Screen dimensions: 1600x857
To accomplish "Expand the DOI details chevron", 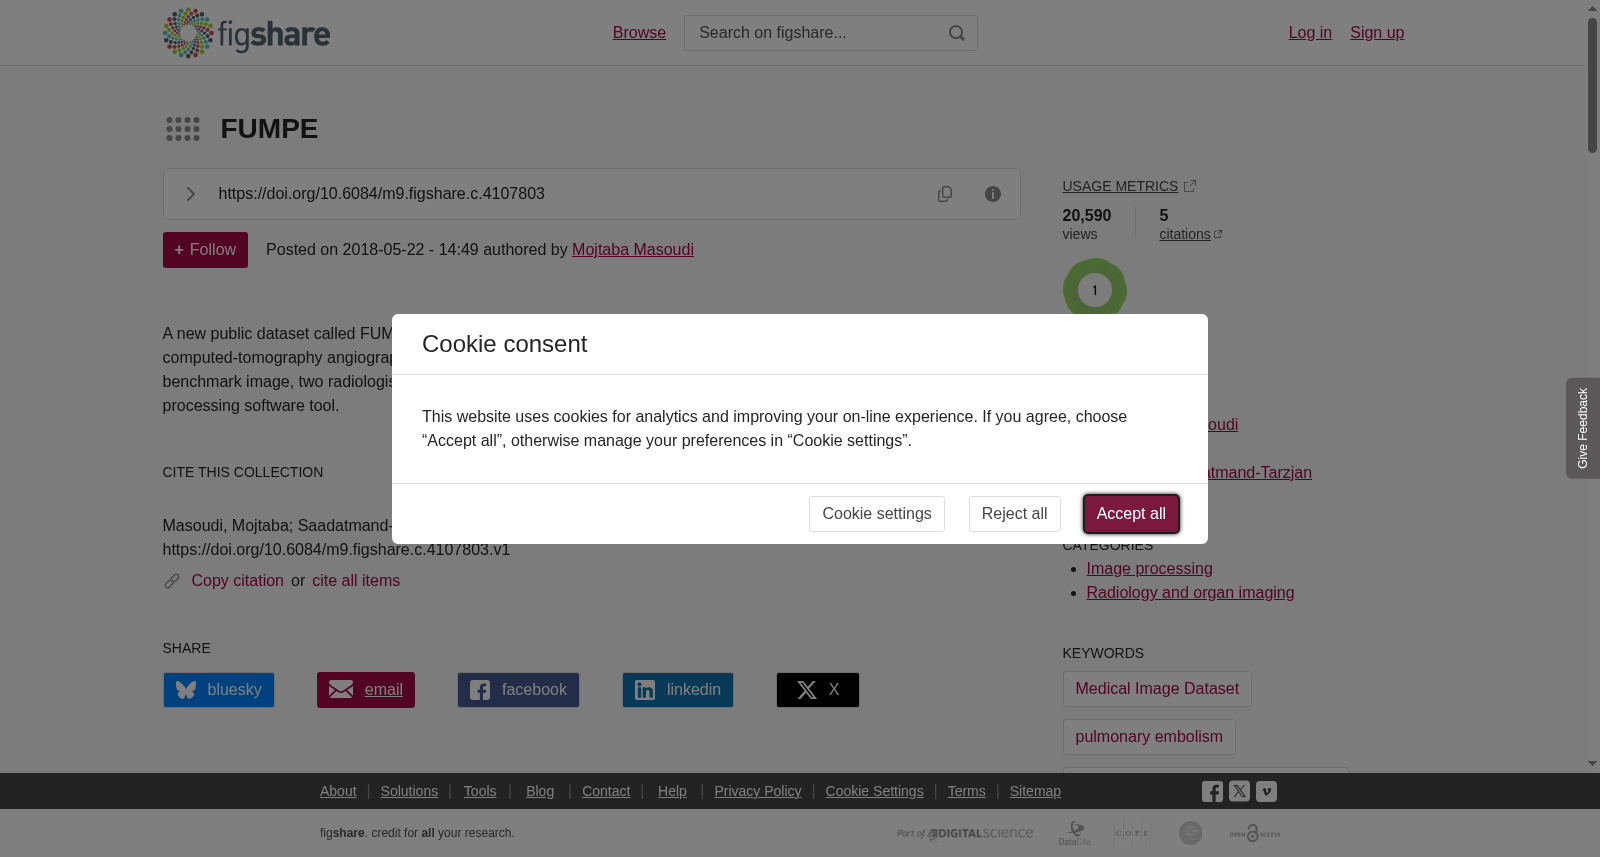I will point(190,194).
